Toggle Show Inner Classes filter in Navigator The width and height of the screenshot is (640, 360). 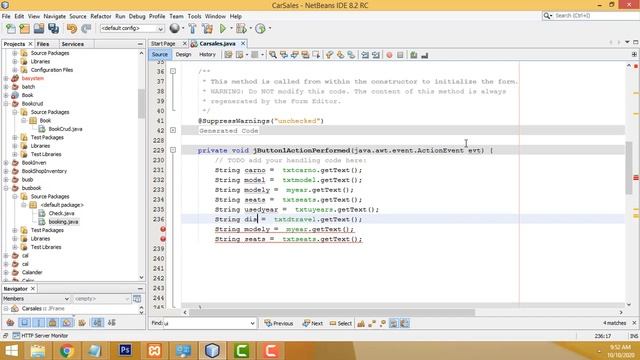coord(67,323)
